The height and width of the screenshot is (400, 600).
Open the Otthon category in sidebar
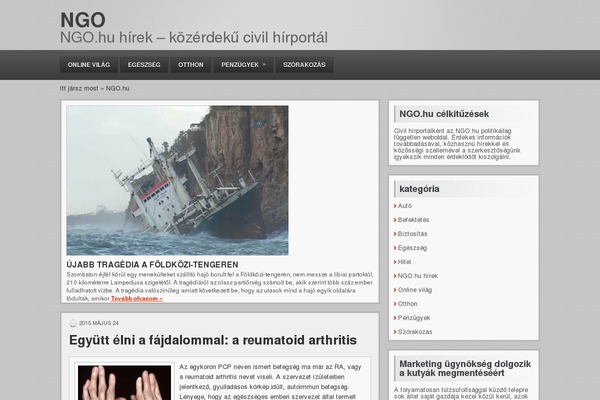[408, 304]
